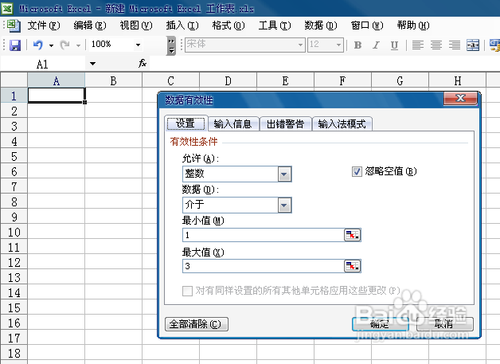Click the Save icon in toolbar
The image size is (500, 364).
(x=15, y=45)
